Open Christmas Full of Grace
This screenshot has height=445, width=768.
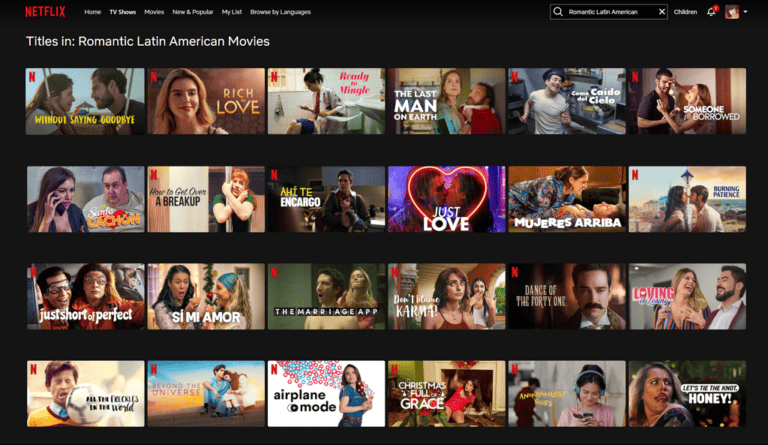[x=446, y=394]
